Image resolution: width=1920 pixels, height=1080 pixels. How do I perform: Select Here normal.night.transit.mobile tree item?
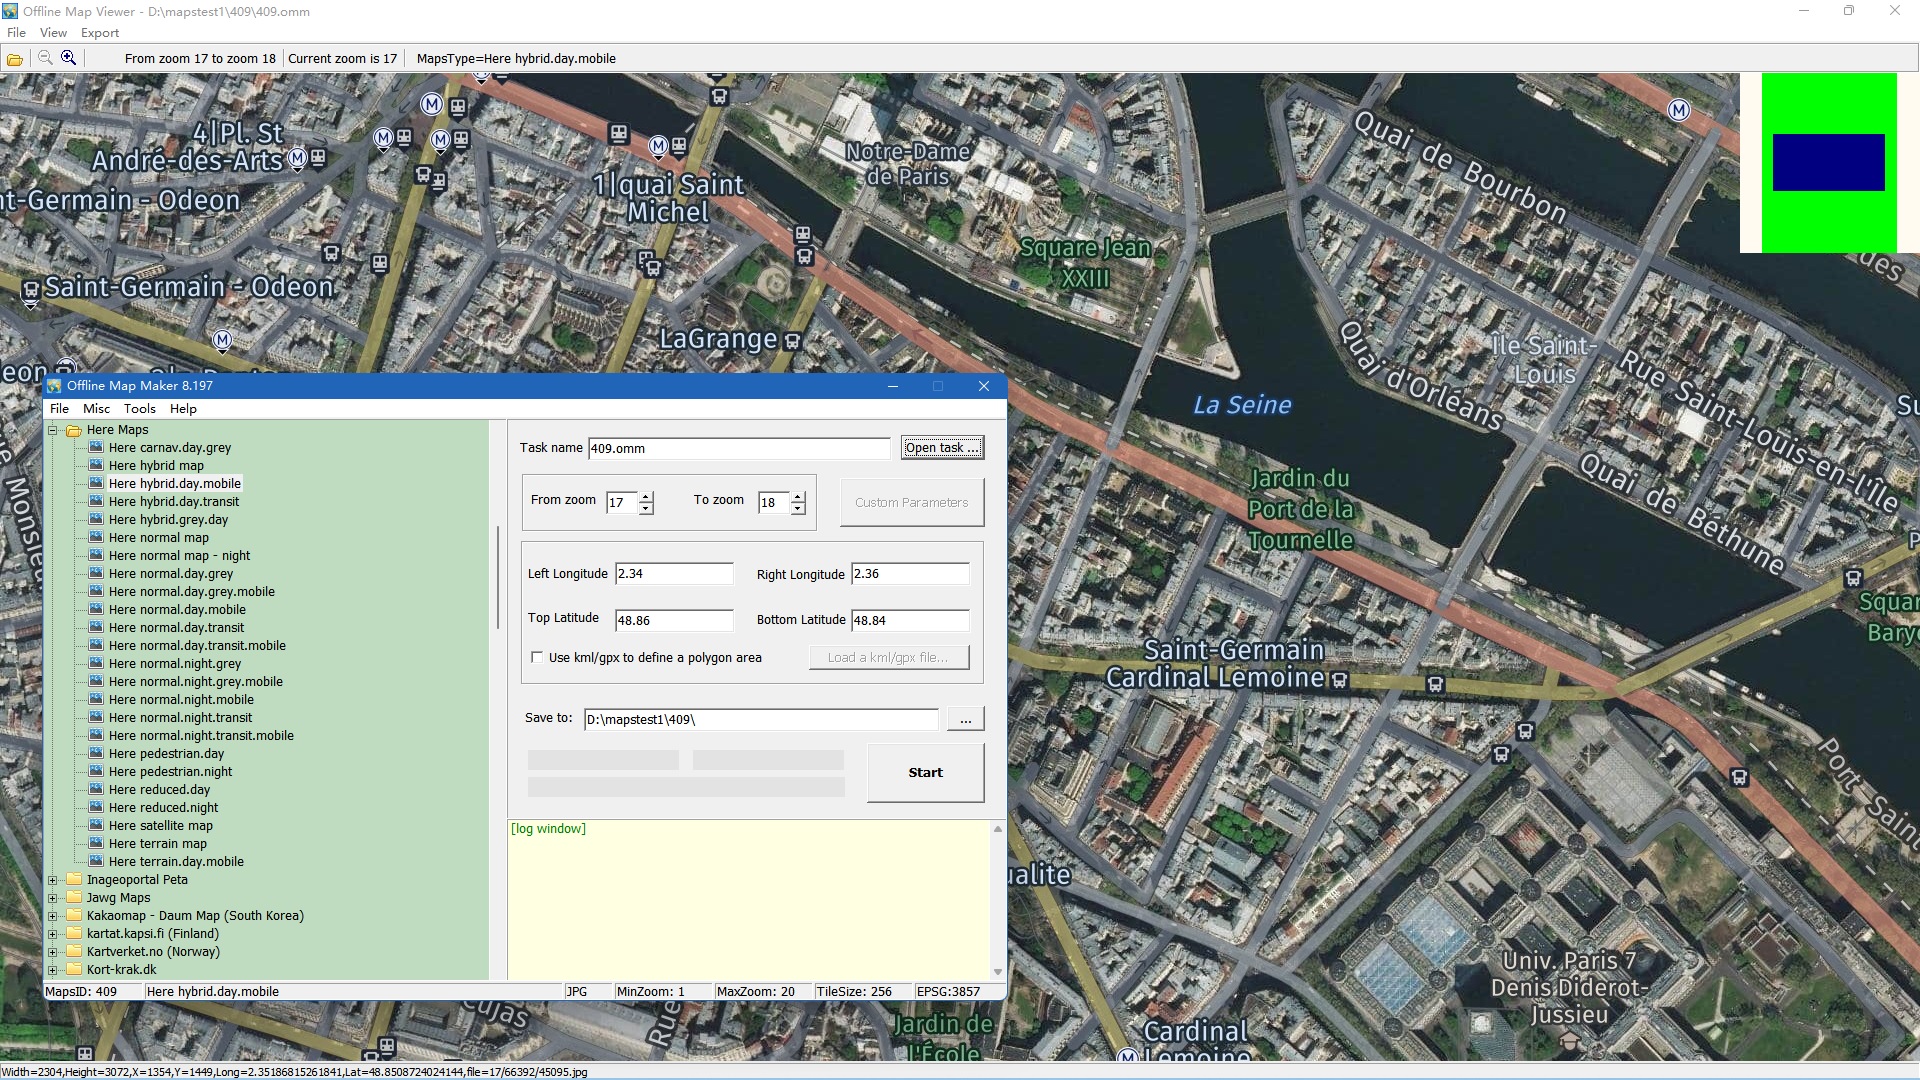(201, 735)
